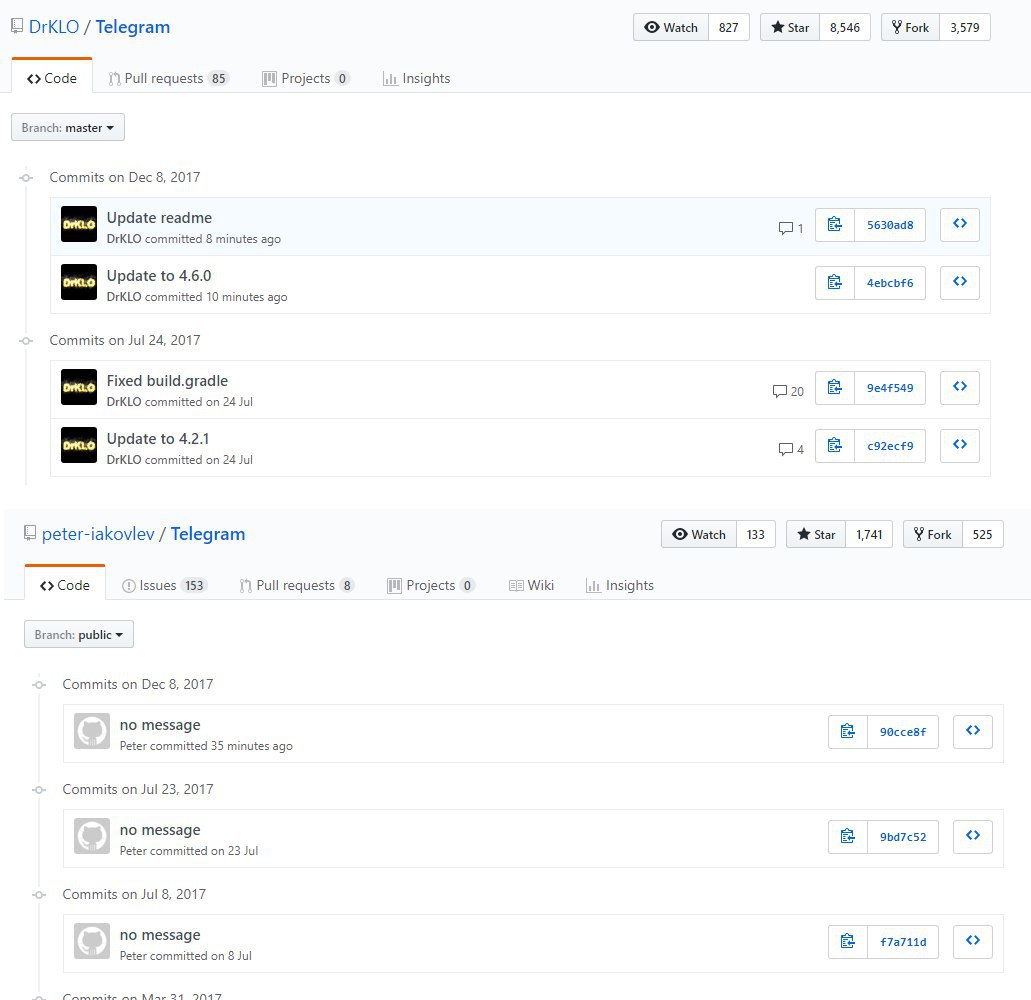Copy SHA for commit 5630ad8
The image size is (1031, 1000).
click(x=834, y=225)
